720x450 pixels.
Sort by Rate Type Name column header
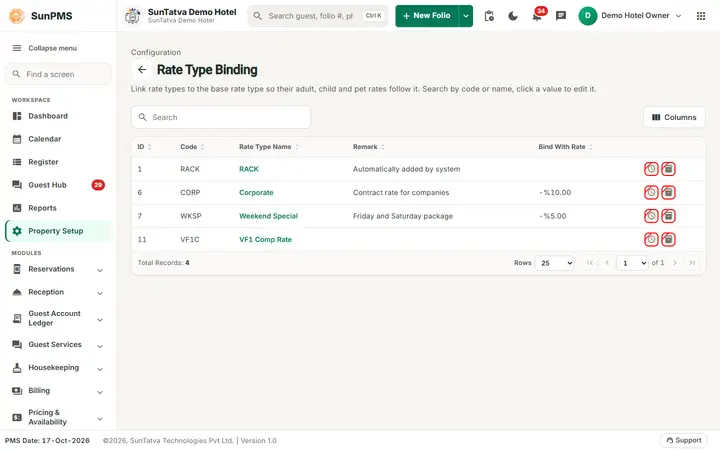(x=269, y=147)
